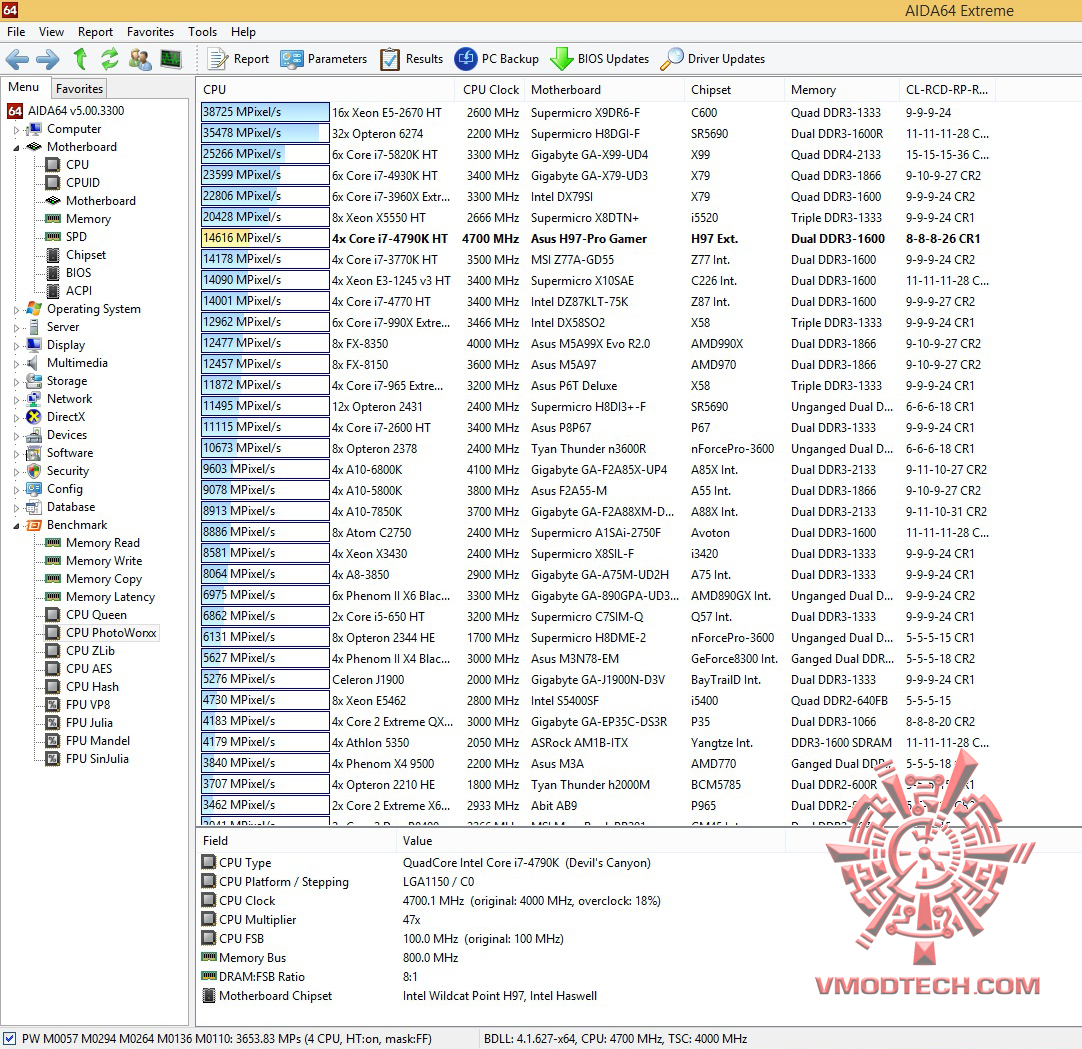The height and width of the screenshot is (1049, 1082).
Task: Go back with the left arrow toolbar icon
Action: 17,59
